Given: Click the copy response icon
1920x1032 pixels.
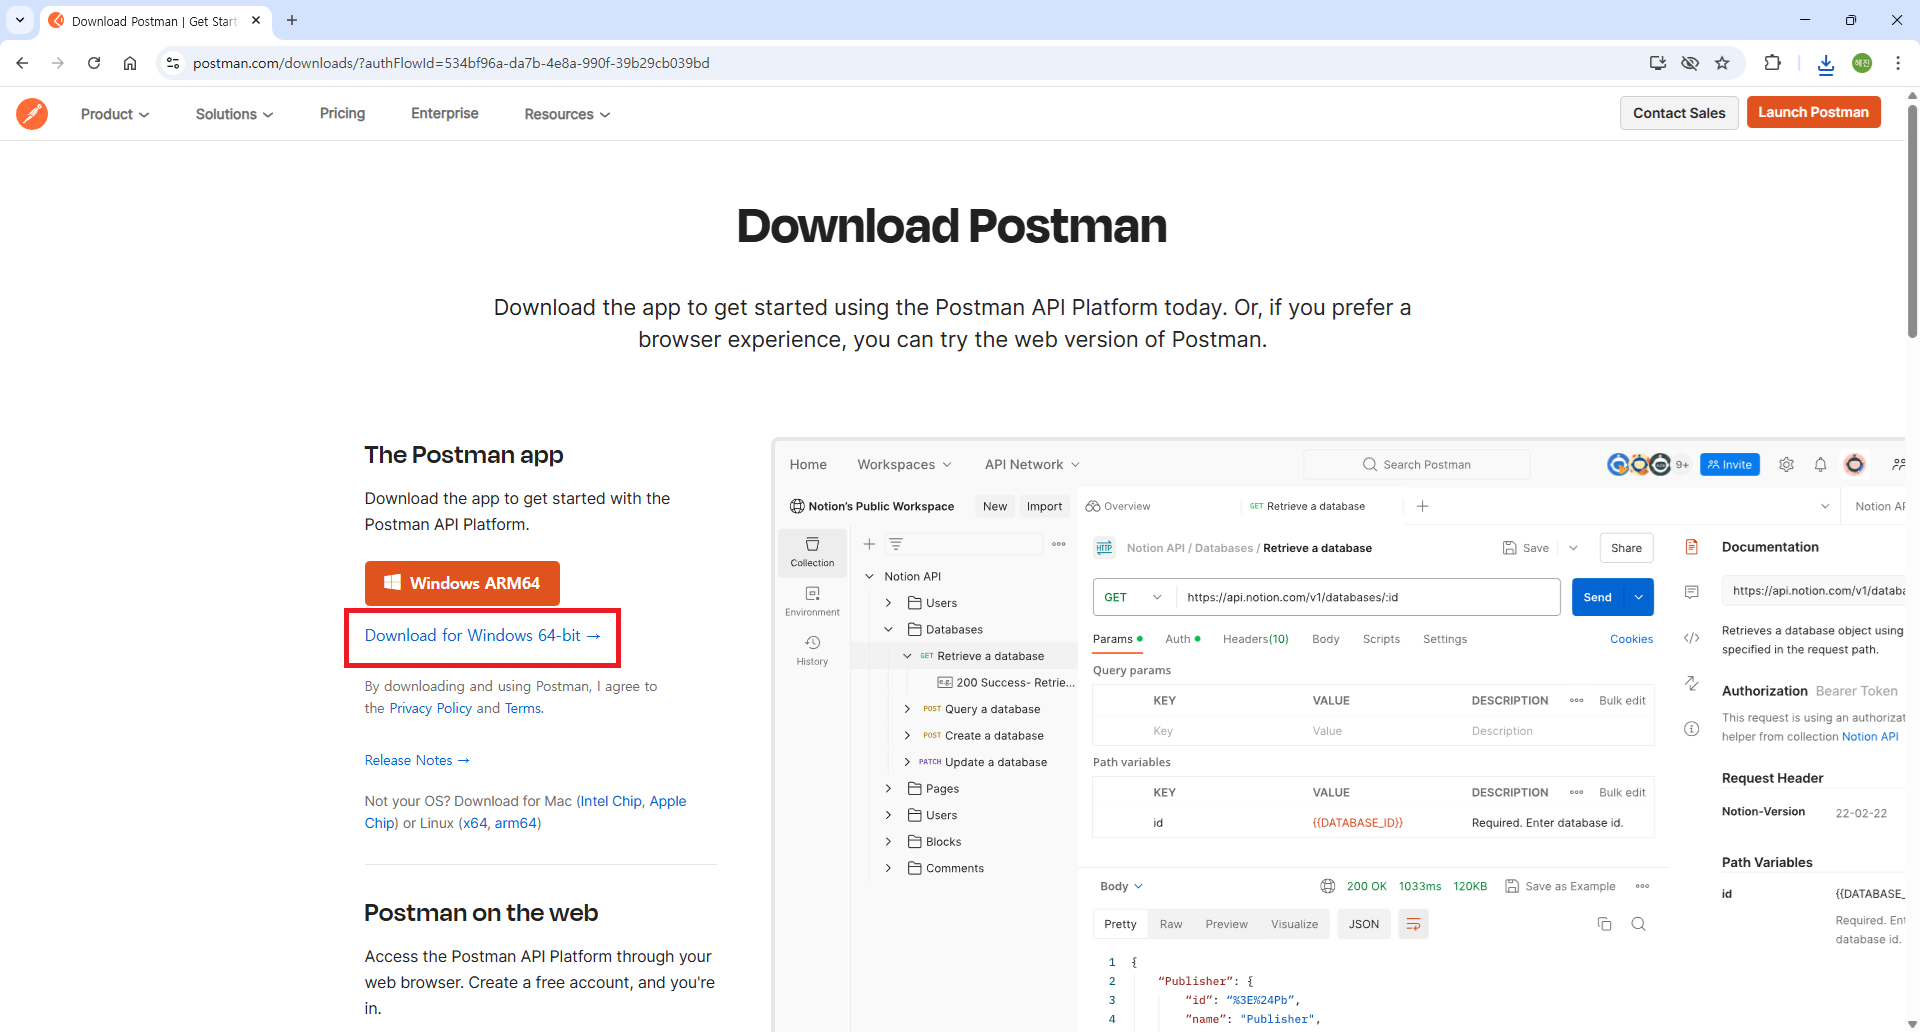Looking at the screenshot, I should tap(1604, 924).
